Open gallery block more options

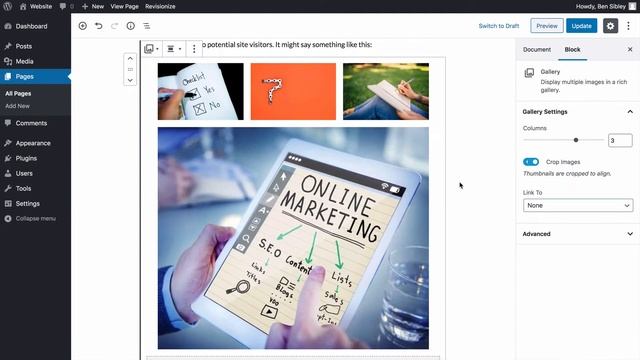(x=194, y=49)
